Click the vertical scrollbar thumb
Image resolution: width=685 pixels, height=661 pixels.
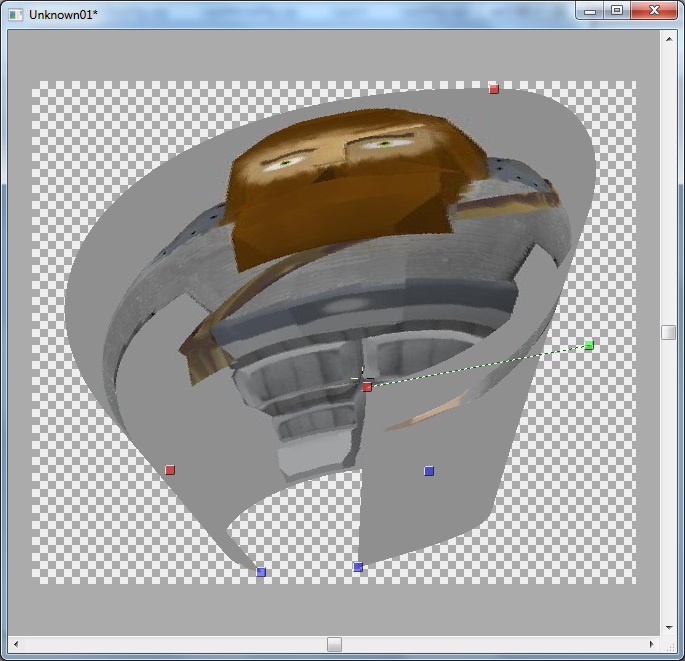[x=668, y=333]
